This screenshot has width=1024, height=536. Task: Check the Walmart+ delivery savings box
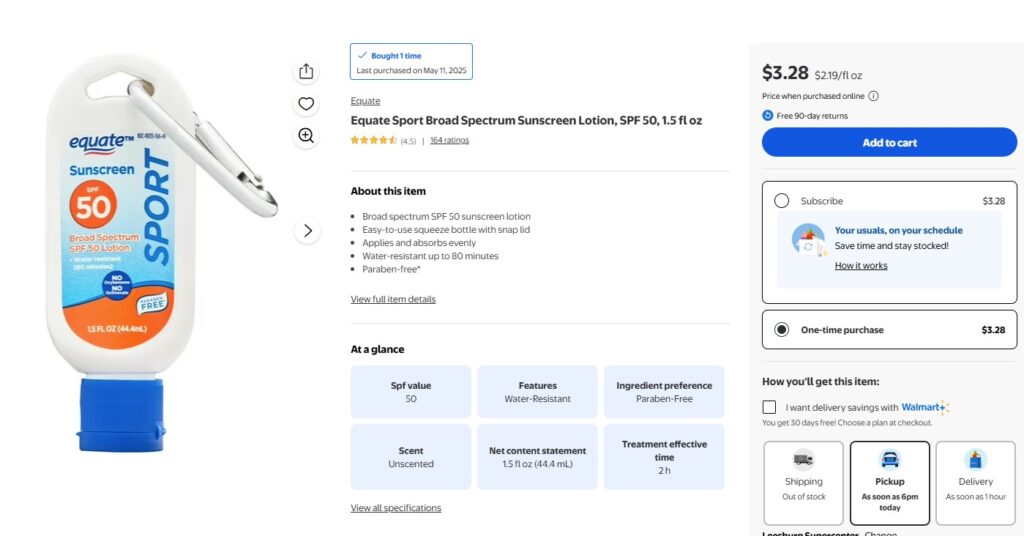769,407
